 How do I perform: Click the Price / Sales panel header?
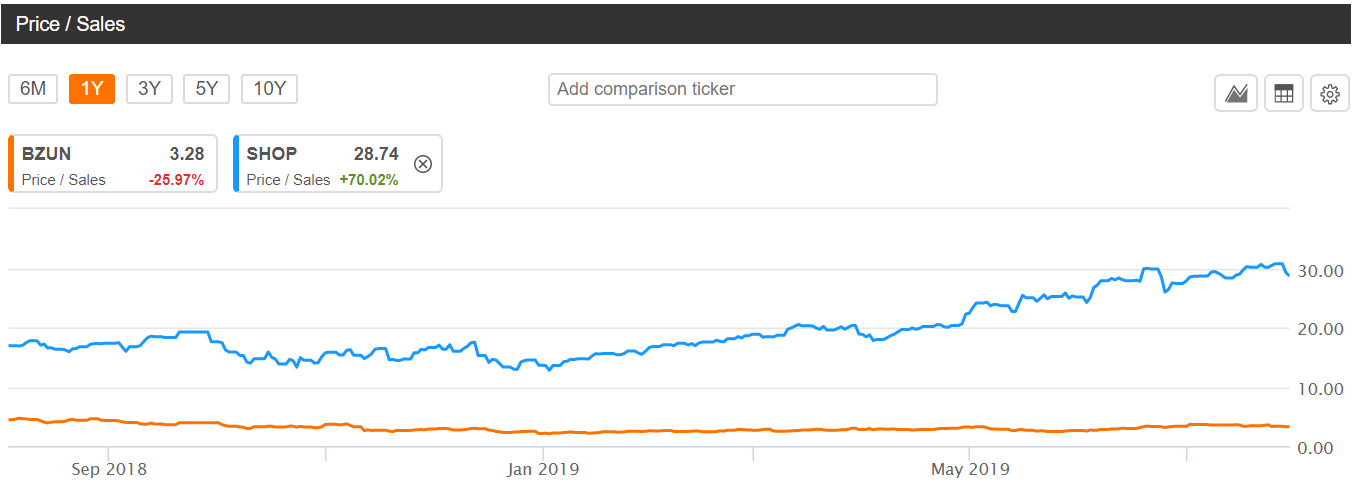click(x=70, y=24)
